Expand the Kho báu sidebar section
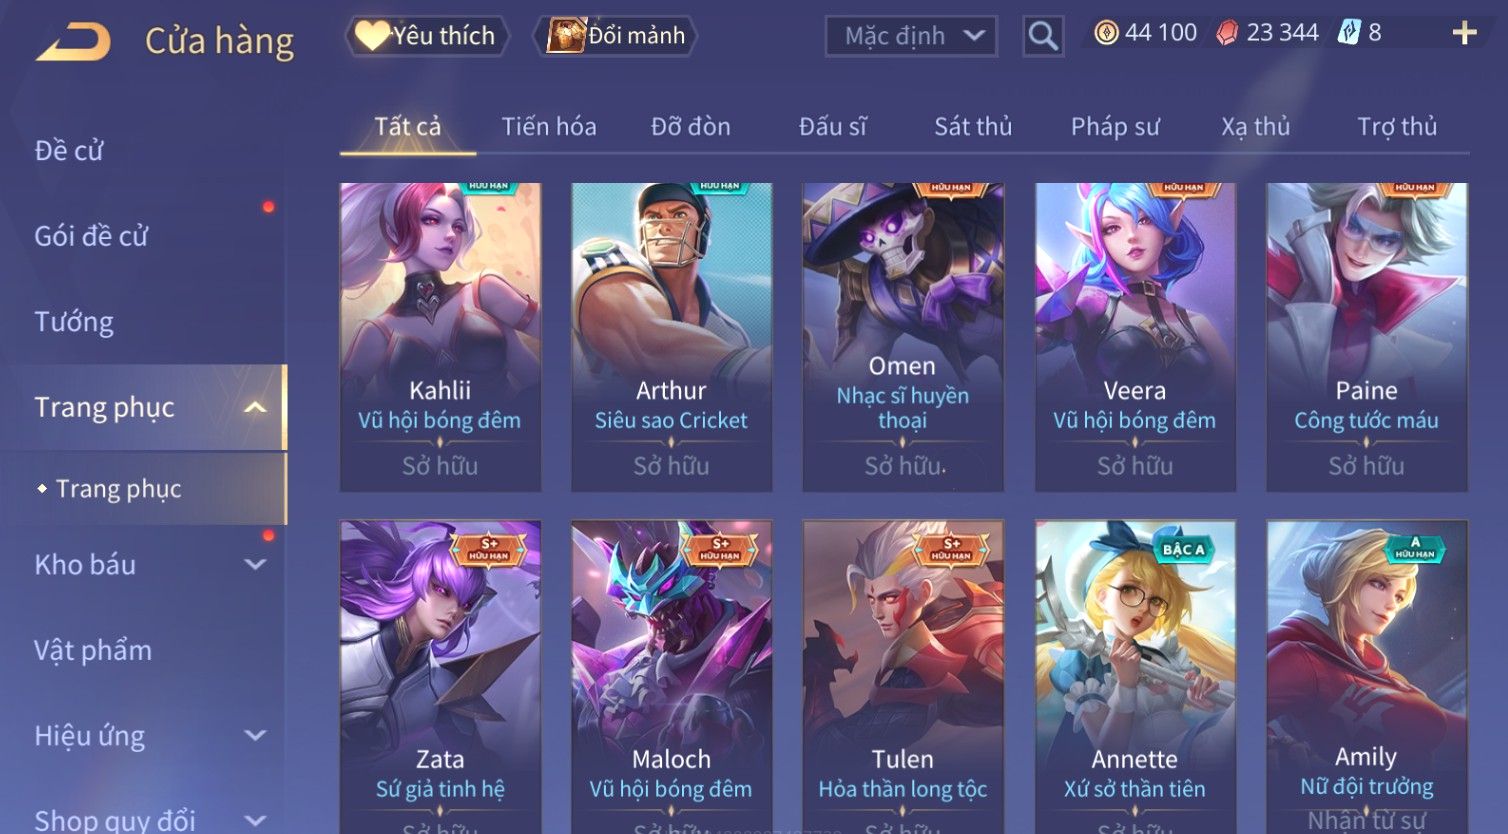 pos(255,564)
